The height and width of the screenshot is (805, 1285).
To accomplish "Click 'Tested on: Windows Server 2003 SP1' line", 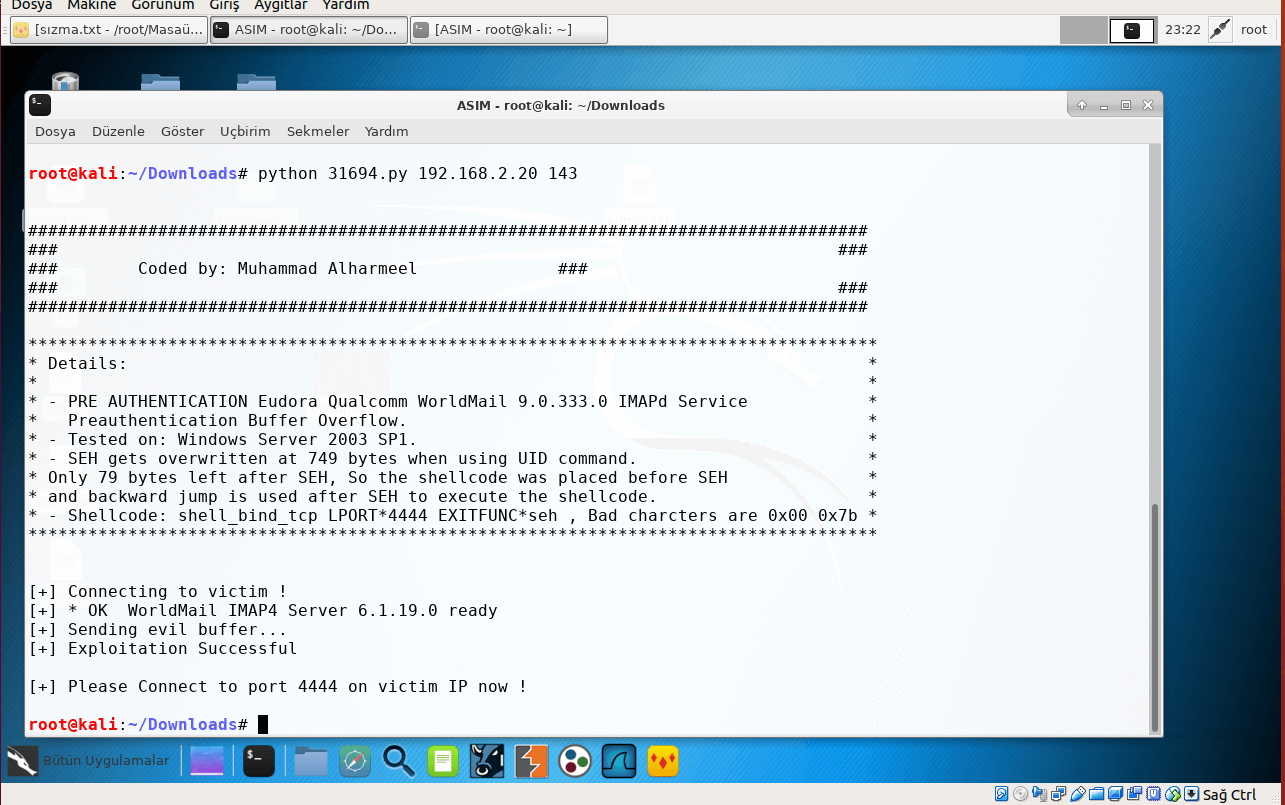I will 223,440.
